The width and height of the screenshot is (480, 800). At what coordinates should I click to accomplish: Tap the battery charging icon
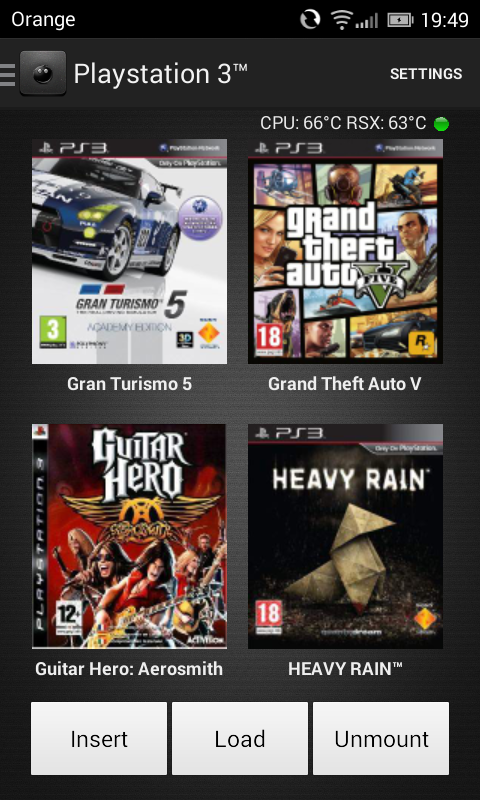[x=400, y=20]
